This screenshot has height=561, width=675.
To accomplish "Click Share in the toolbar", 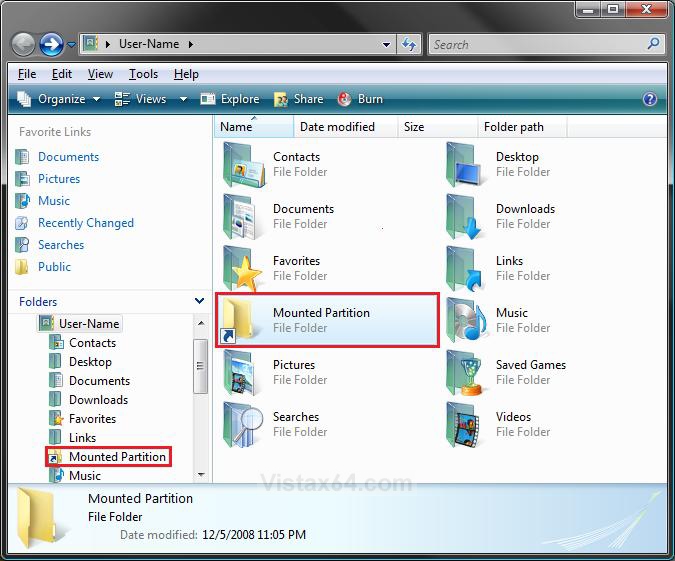I will coord(298,99).
